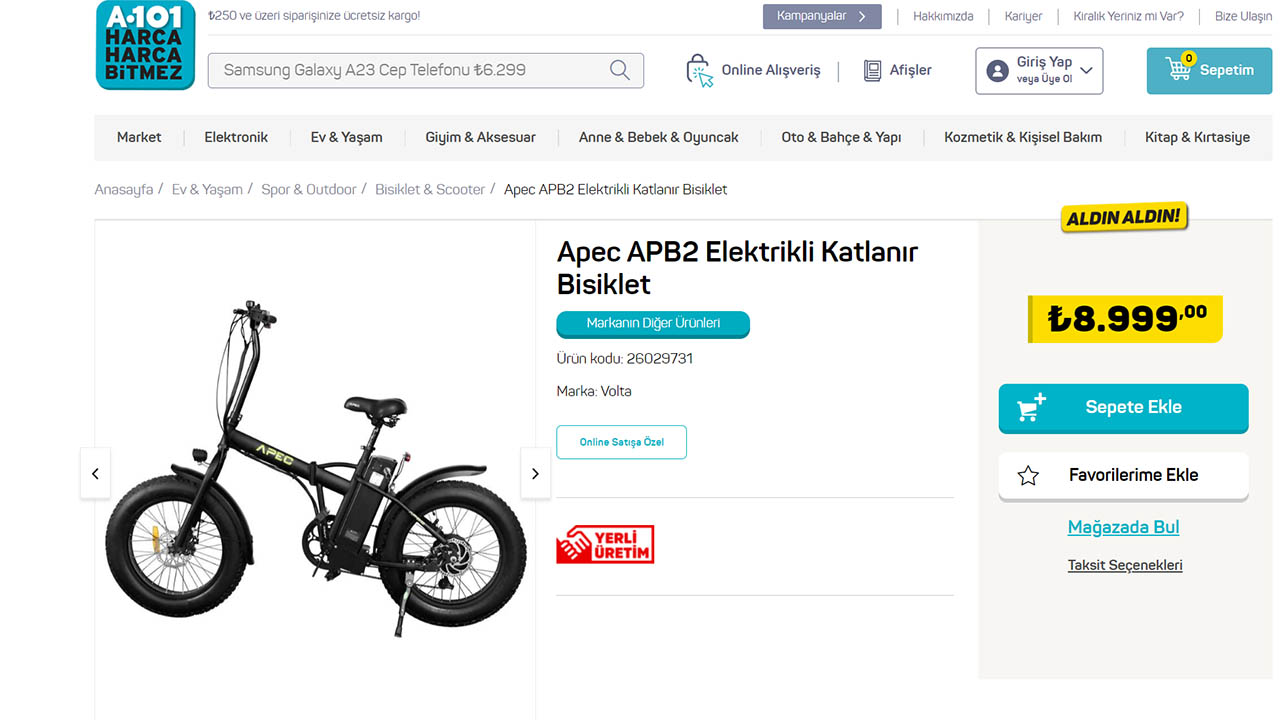The image size is (1280, 720).
Task: Click the user profile avatar icon
Action: 997,71
